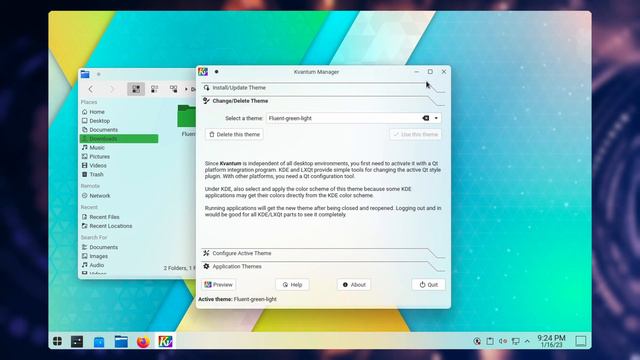Click the Kvantum Manager taskbar icon

click(x=165, y=341)
